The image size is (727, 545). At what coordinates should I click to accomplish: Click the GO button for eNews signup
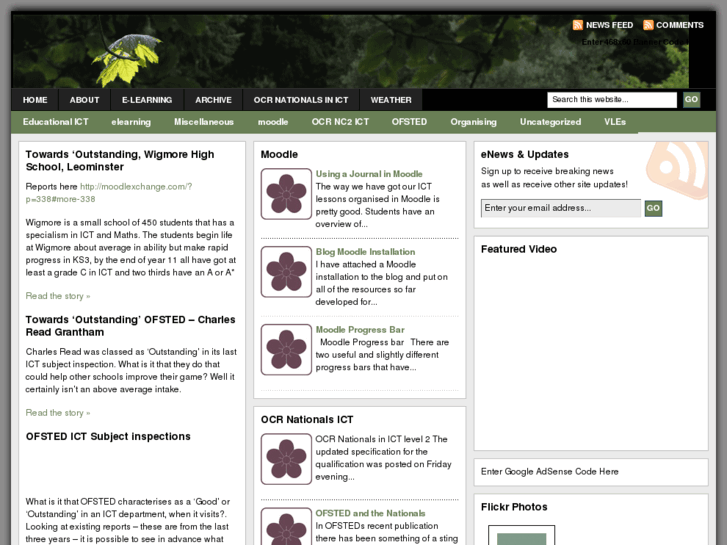point(653,208)
